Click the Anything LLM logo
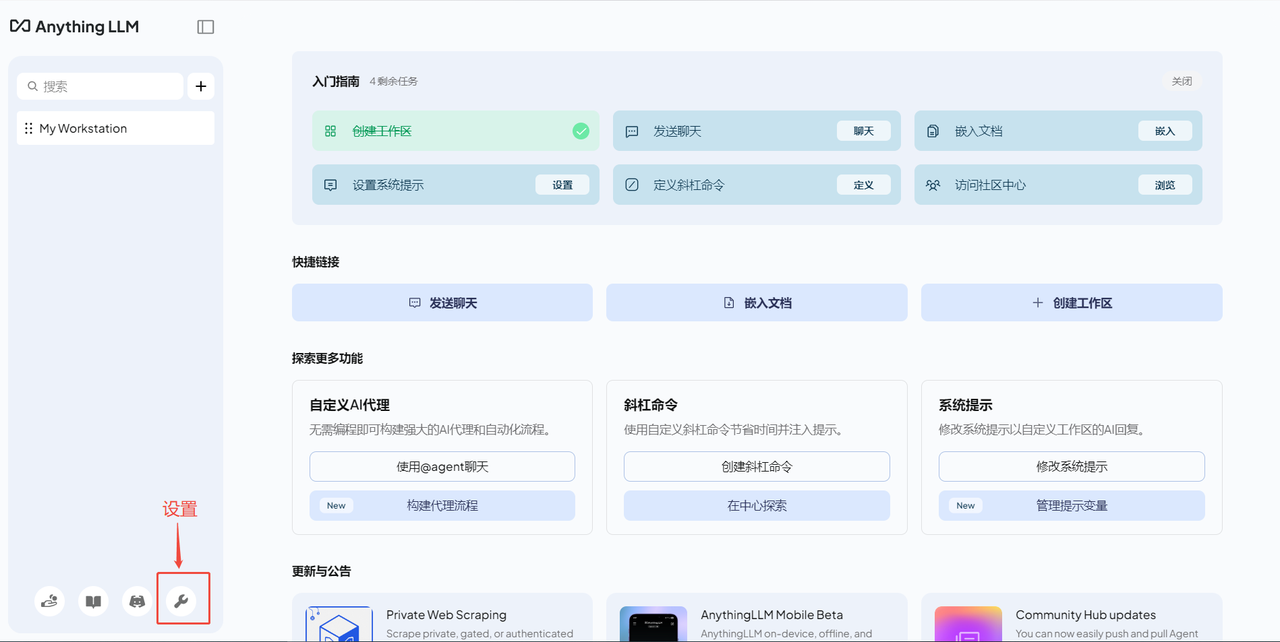 click(74, 27)
